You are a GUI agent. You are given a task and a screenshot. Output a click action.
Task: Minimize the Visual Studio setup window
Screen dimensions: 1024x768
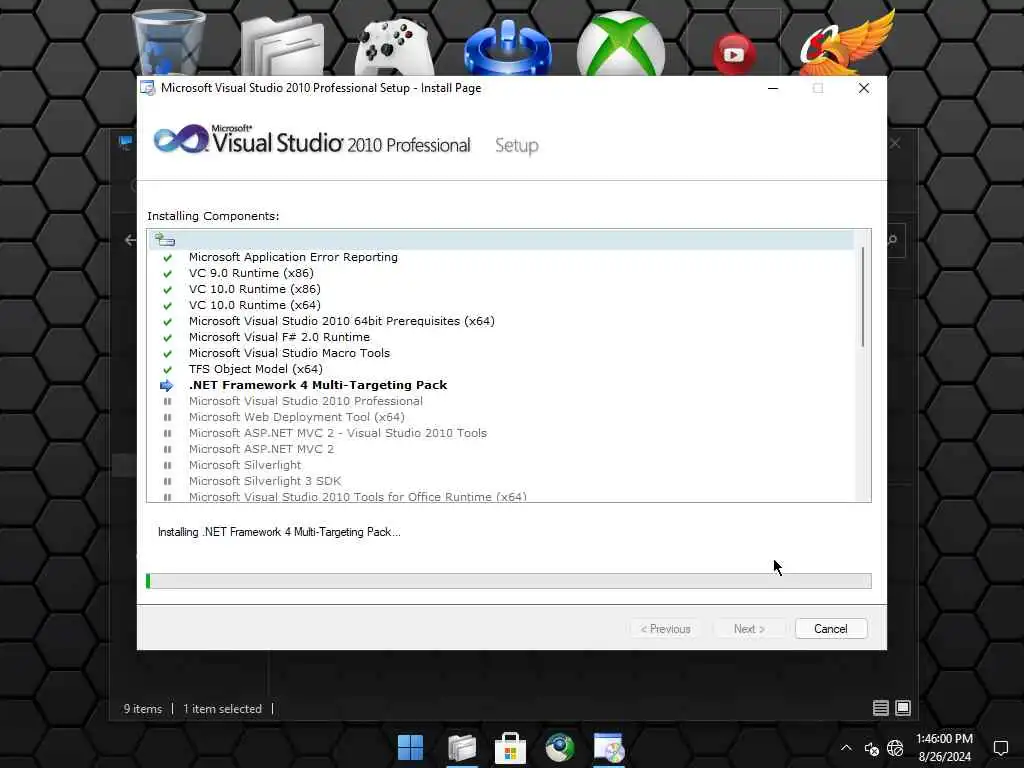click(x=773, y=88)
